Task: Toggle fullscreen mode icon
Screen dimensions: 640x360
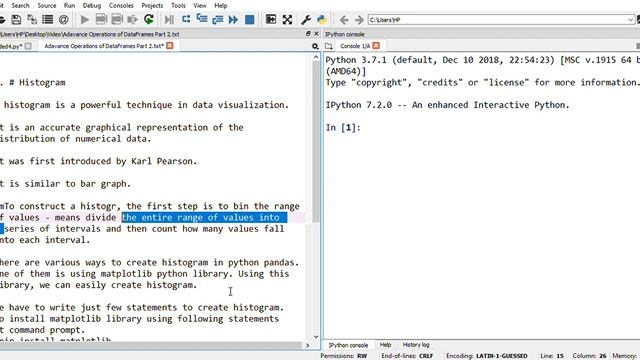Action: (287, 19)
